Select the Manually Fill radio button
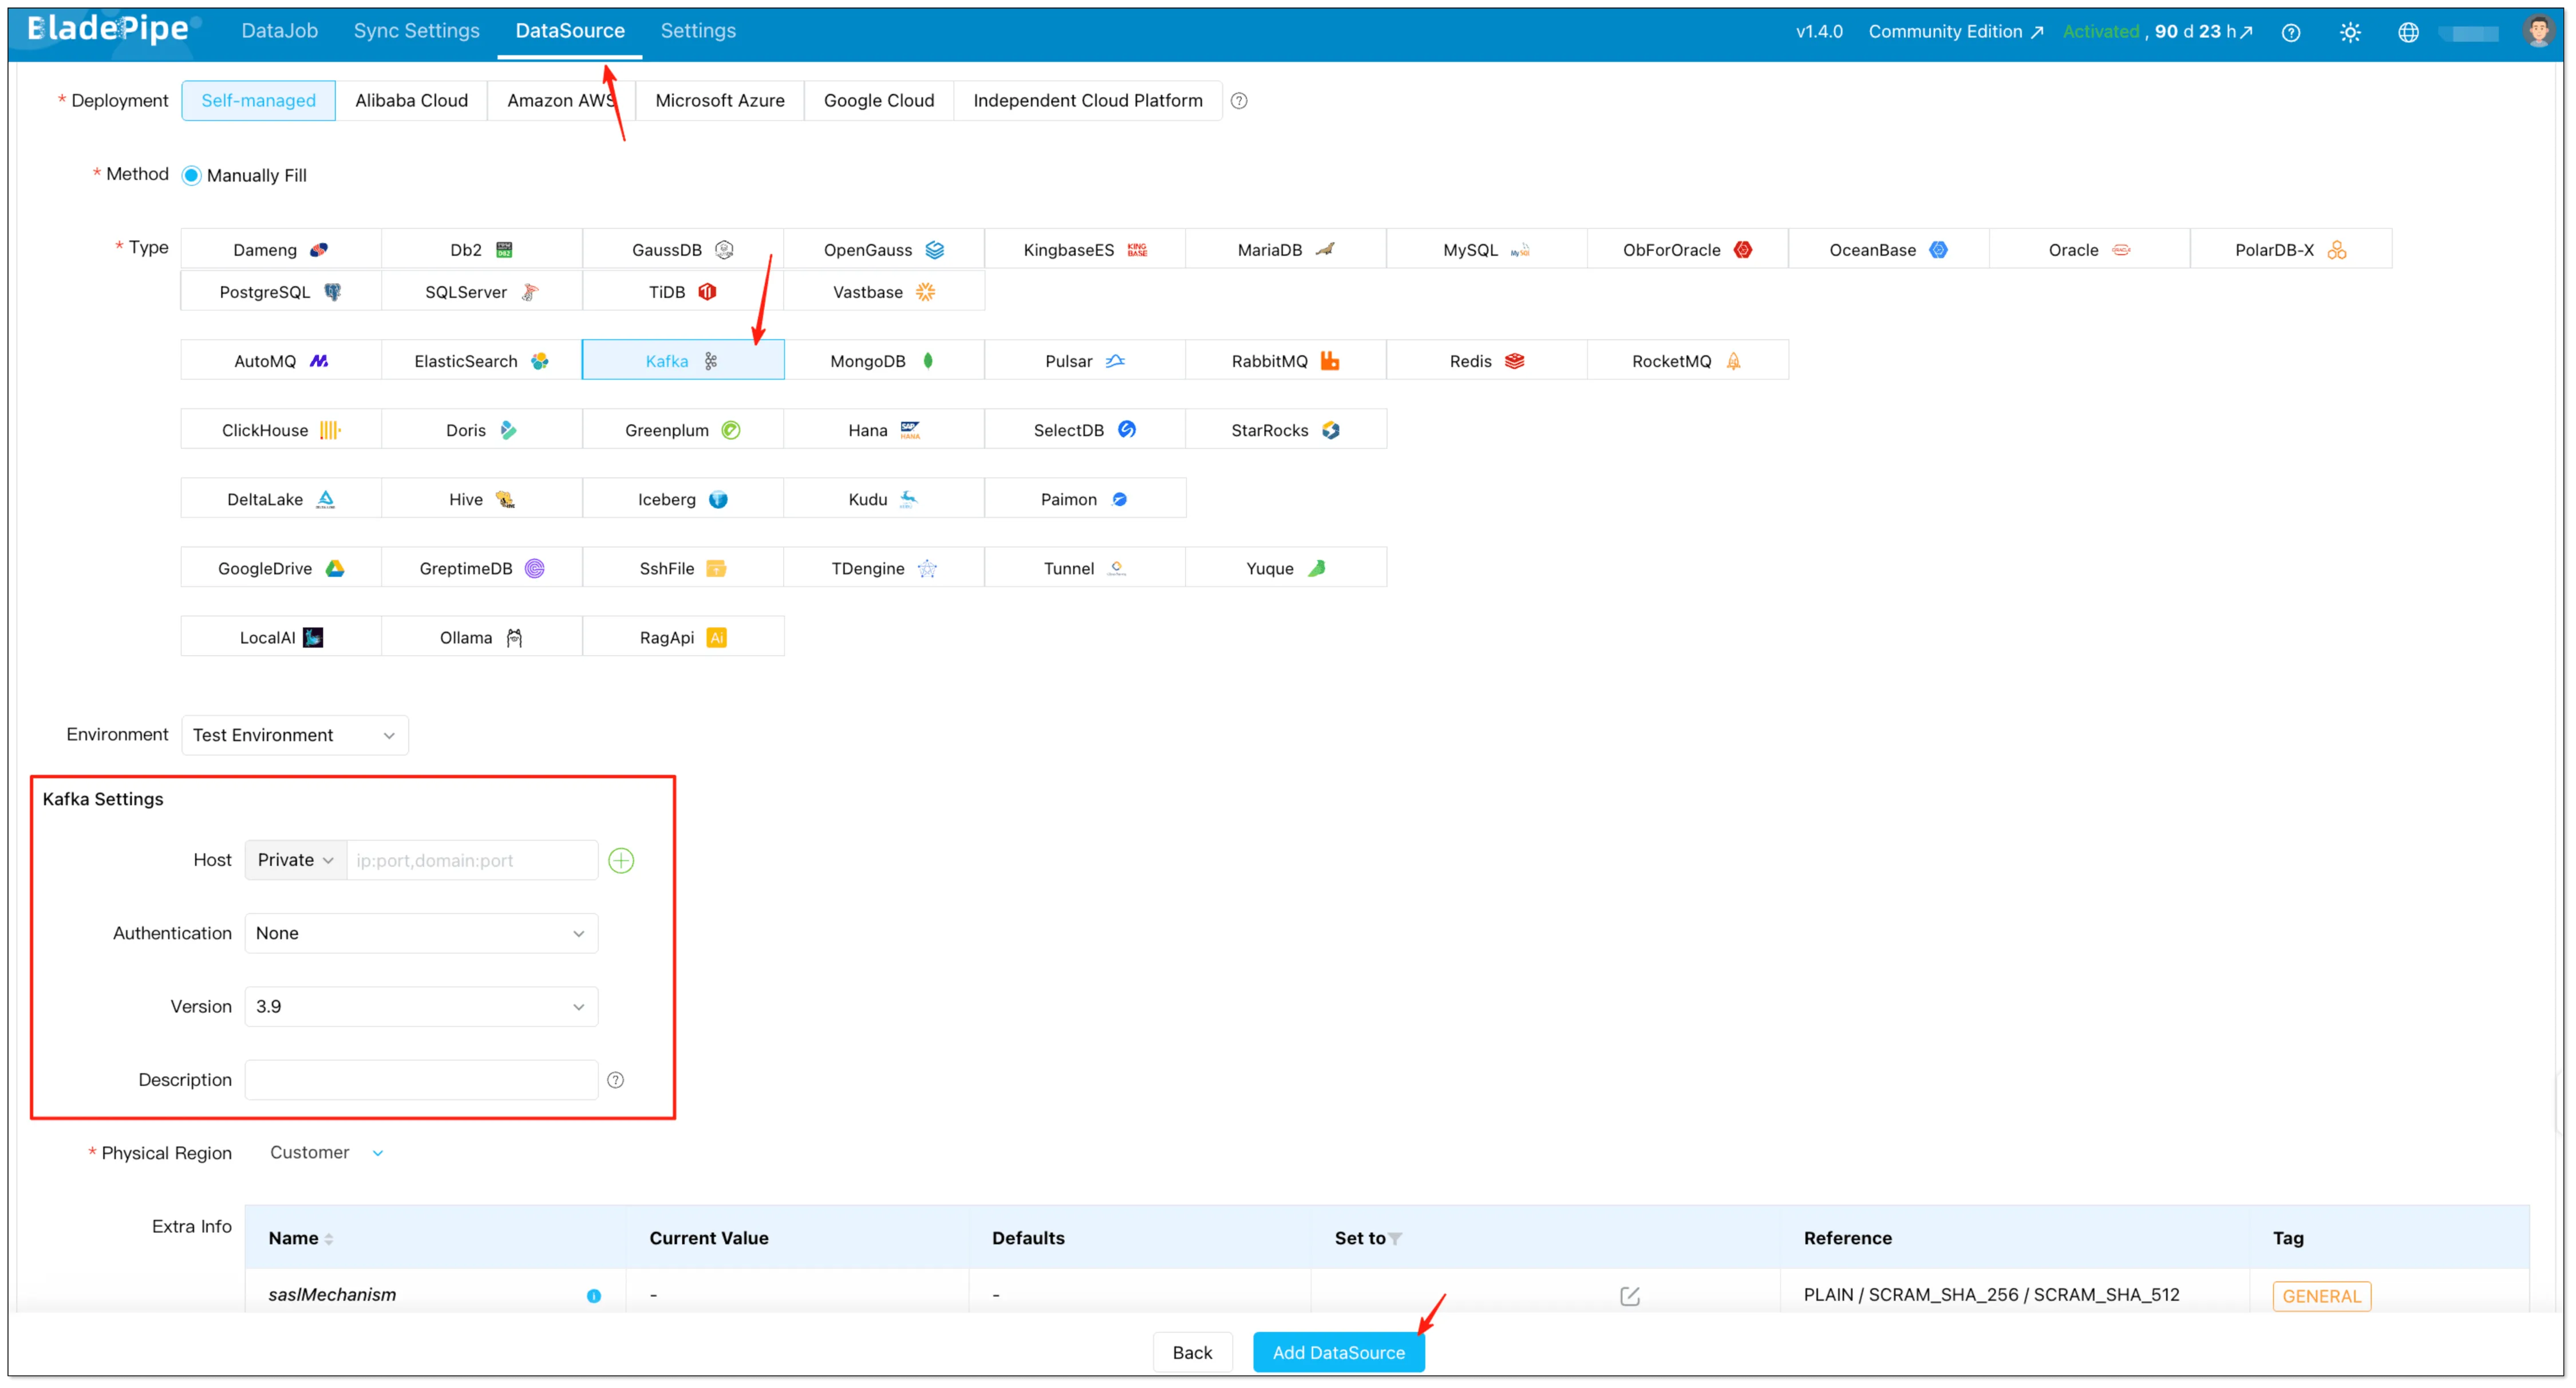 tap(191, 174)
